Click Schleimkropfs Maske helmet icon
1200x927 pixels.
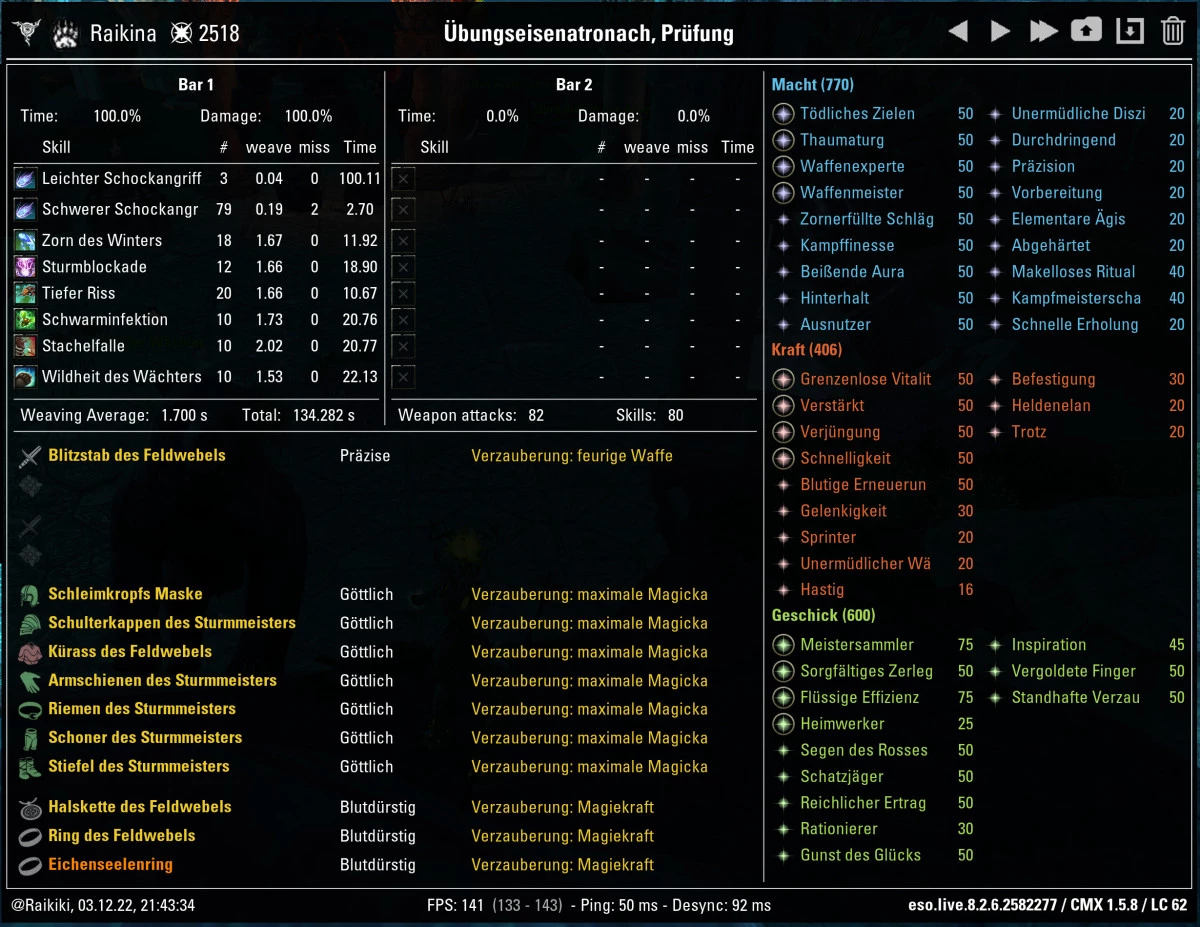(30, 596)
